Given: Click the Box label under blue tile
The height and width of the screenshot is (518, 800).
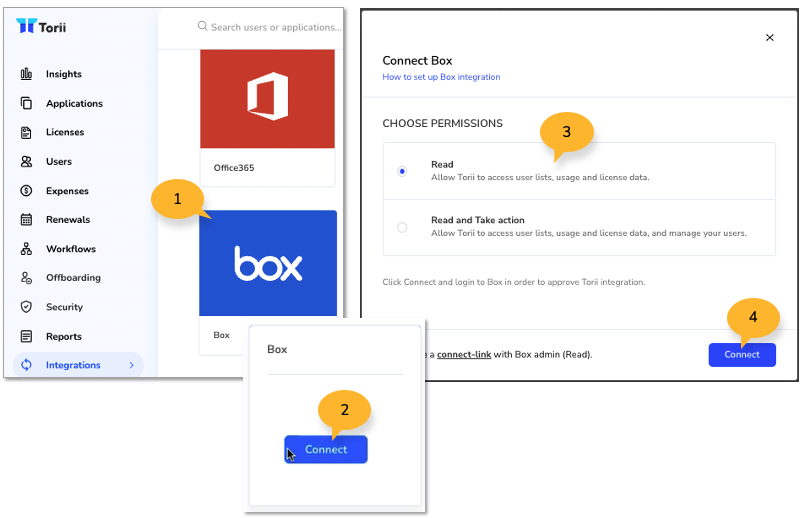Looking at the screenshot, I should pyautogui.click(x=221, y=335).
